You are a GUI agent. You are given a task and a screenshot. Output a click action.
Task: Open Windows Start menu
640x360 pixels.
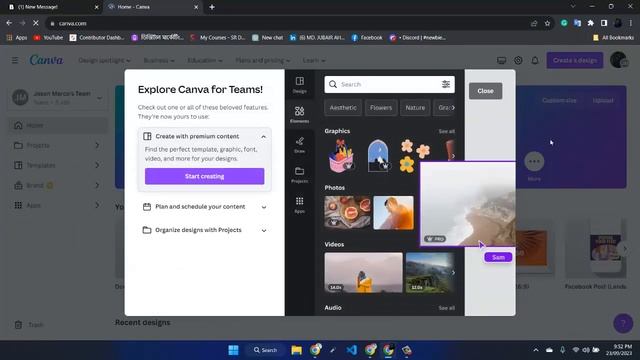(233, 350)
